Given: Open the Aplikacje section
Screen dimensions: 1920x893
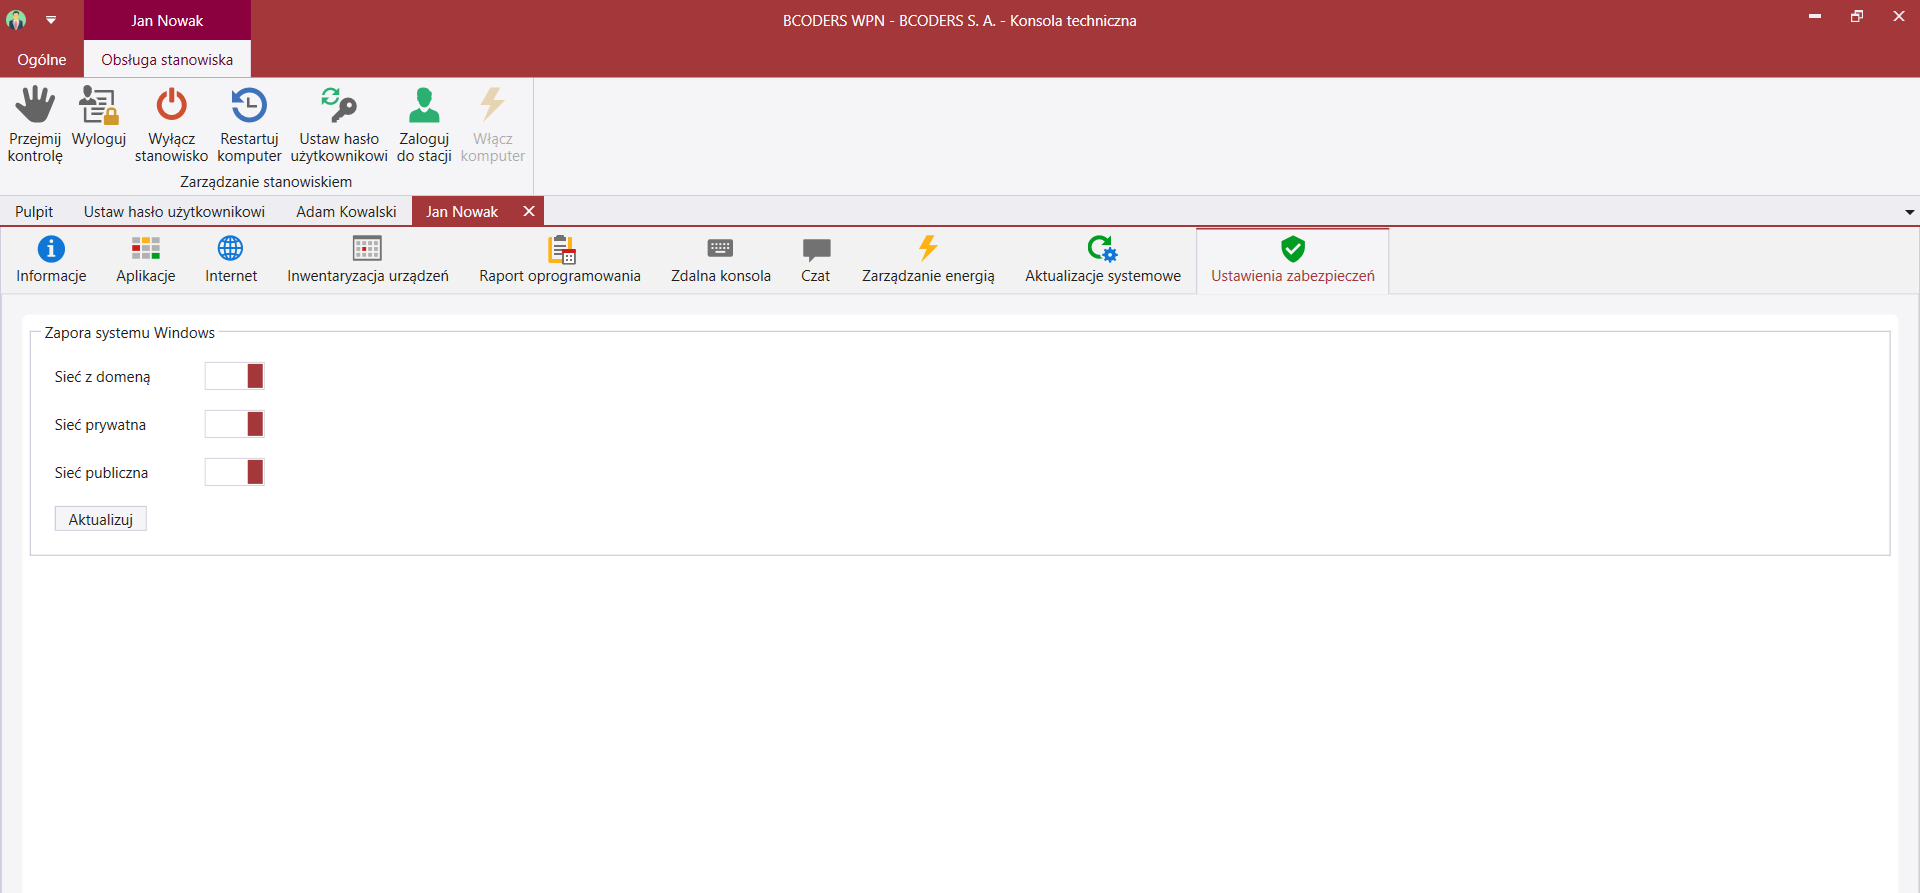Looking at the screenshot, I should click(146, 260).
